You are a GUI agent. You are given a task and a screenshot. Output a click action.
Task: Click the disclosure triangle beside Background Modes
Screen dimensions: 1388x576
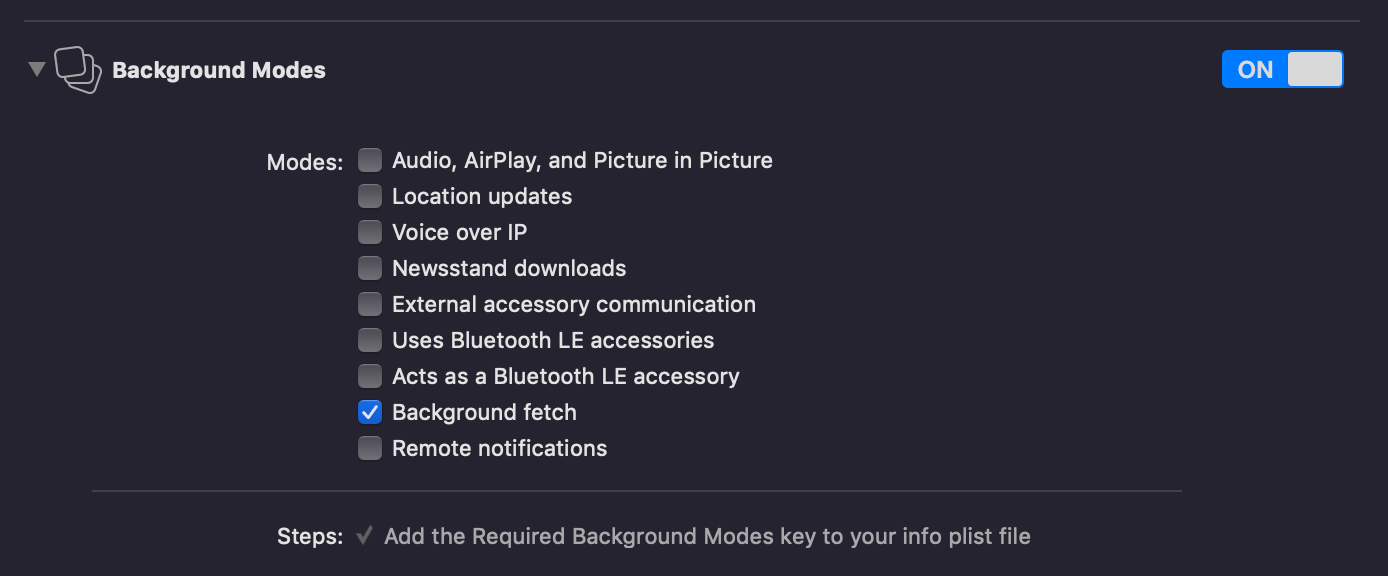click(x=36, y=69)
